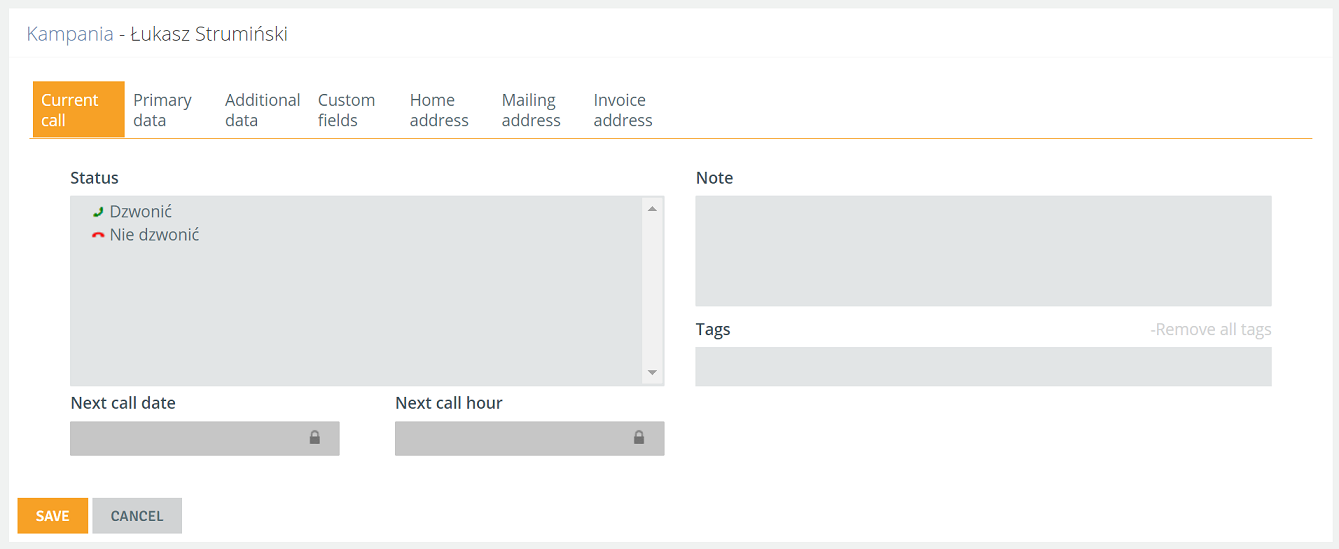The height and width of the screenshot is (549, 1339).
Task: Click the red hang-up icon beside Nie dzwonić
Action: coord(98,235)
